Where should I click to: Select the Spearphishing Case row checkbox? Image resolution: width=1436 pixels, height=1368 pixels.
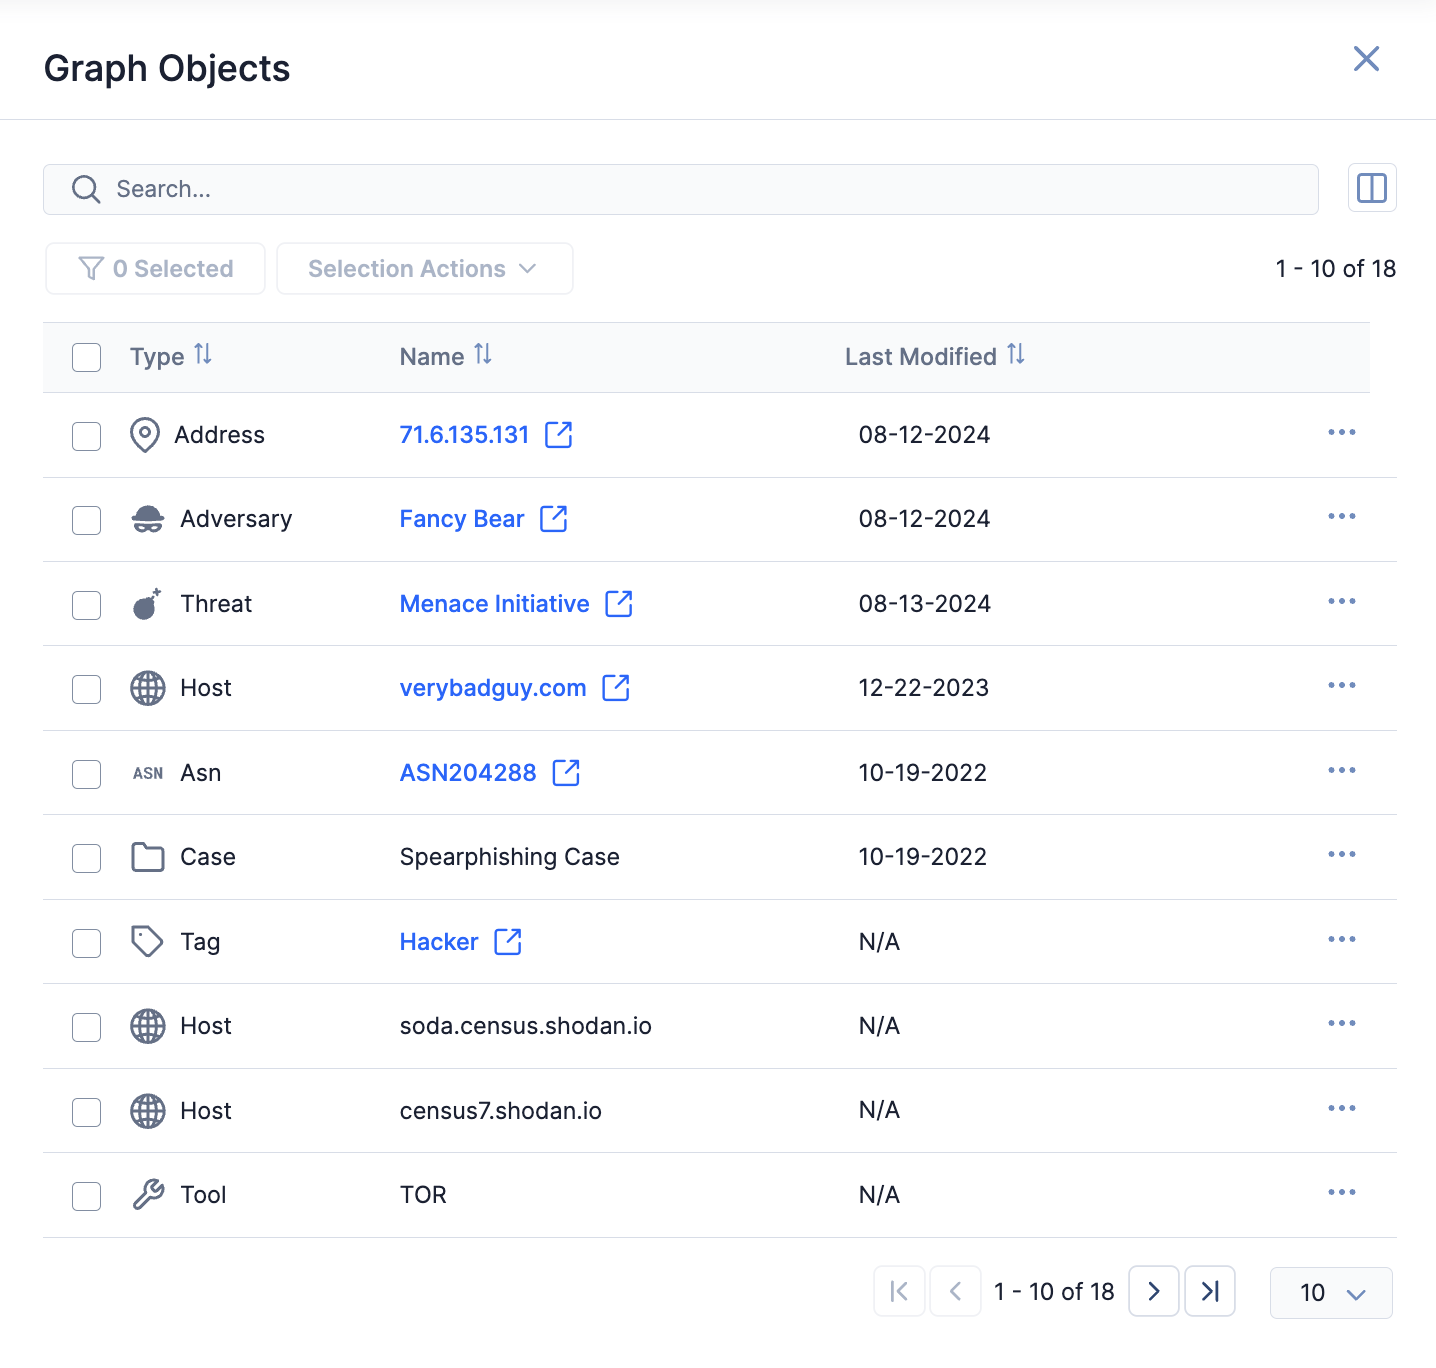click(x=86, y=858)
